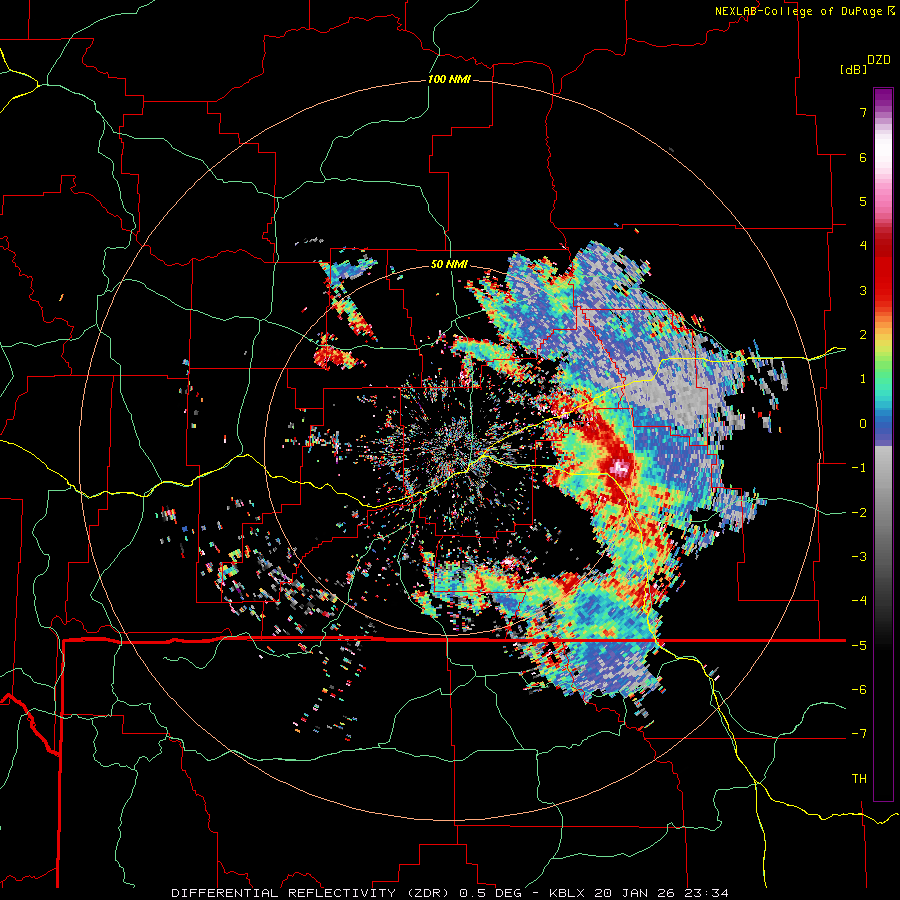Click the 100 NMI range ring label
Viewport: 900px width, 900px height.
pos(449,79)
